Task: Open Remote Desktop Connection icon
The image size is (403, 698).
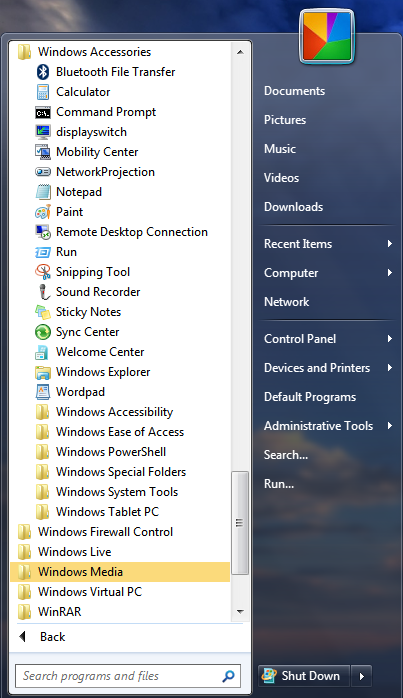Action: [x=43, y=232]
